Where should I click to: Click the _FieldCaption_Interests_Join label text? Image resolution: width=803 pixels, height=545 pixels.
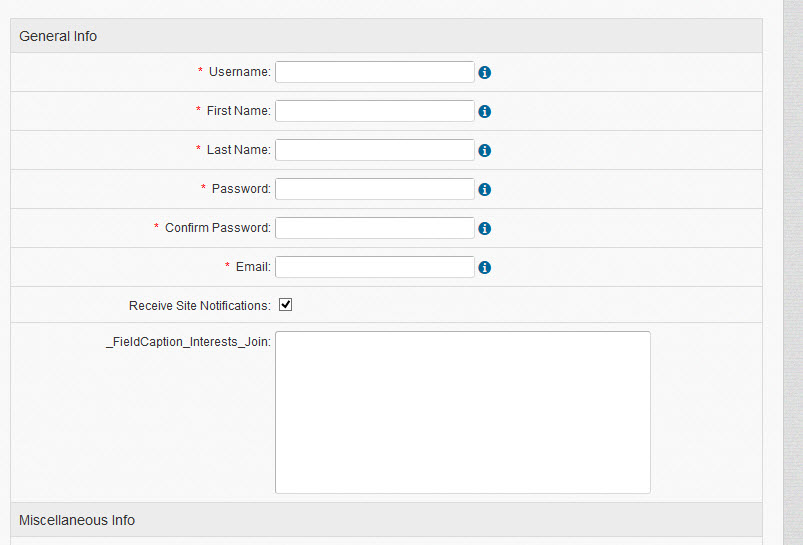(188, 342)
